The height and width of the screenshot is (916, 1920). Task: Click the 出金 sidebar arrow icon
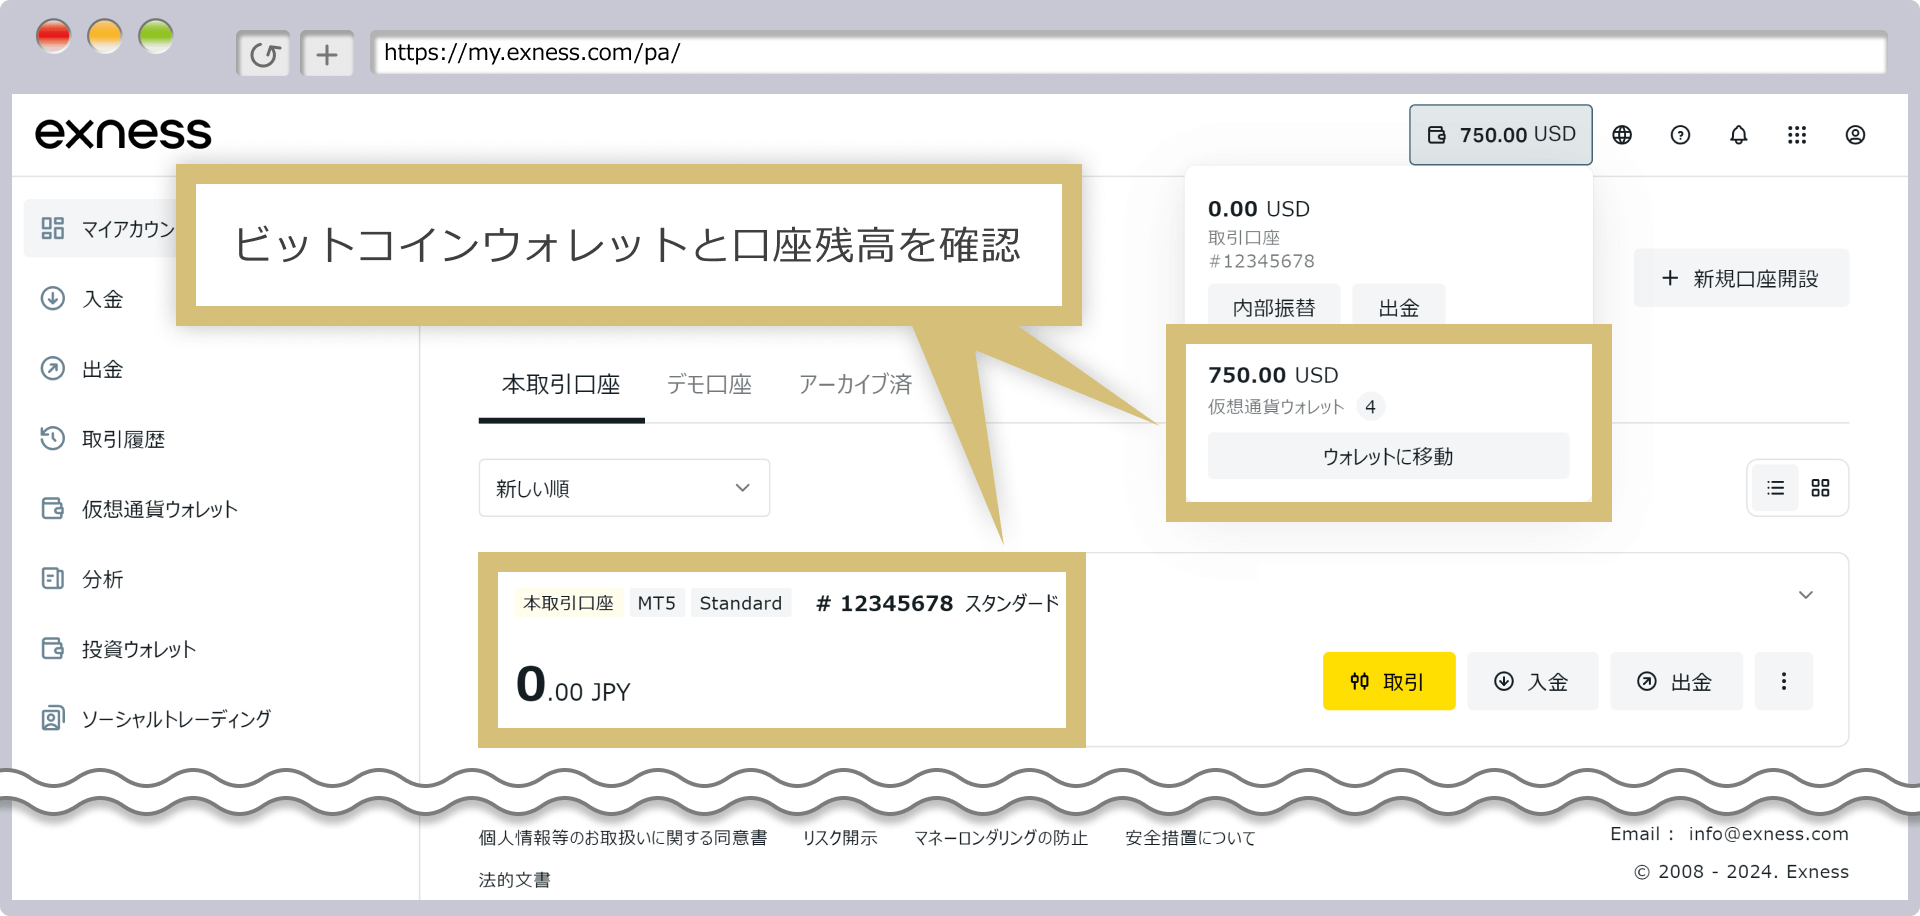pyautogui.click(x=53, y=368)
